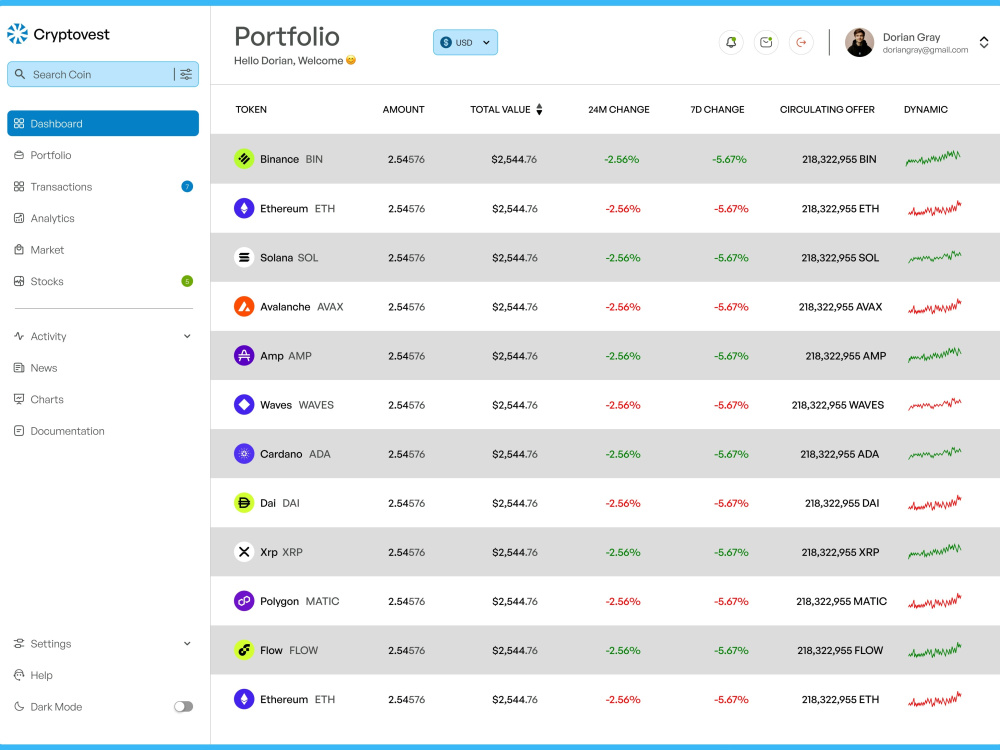Open the USD currency dropdown
1000x750 pixels.
(x=465, y=43)
